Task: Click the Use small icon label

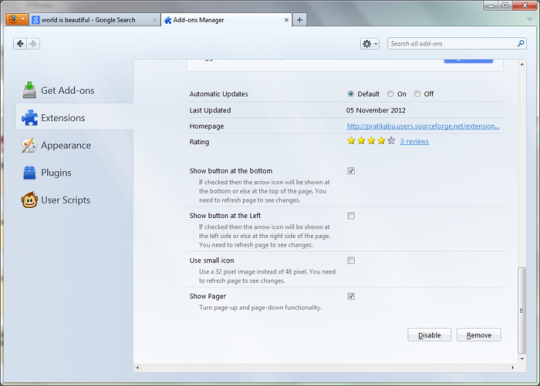Action: pos(212,260)
